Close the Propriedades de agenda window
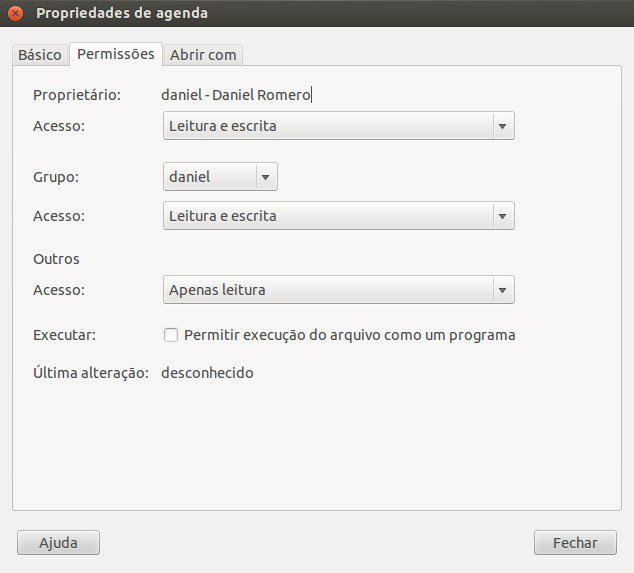 [15, 14]
